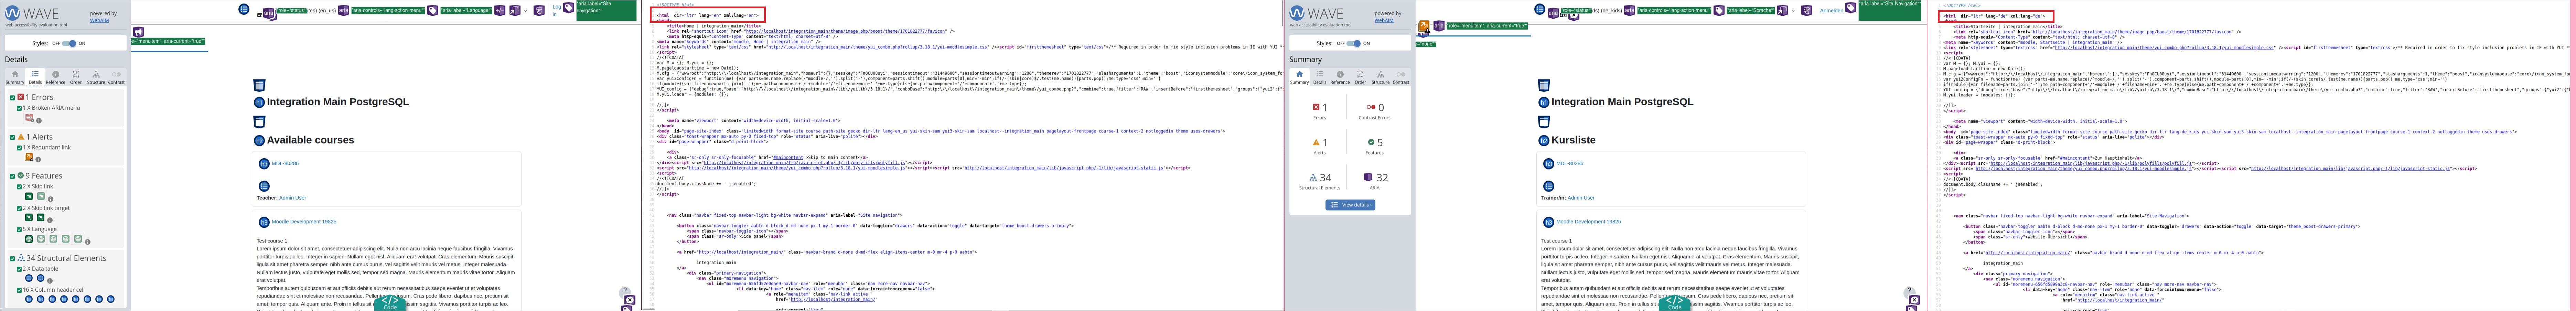Screen dimensions: 2576x311
Task: Click the Code button at bottom of left page
Action: [x=390, y=303]
